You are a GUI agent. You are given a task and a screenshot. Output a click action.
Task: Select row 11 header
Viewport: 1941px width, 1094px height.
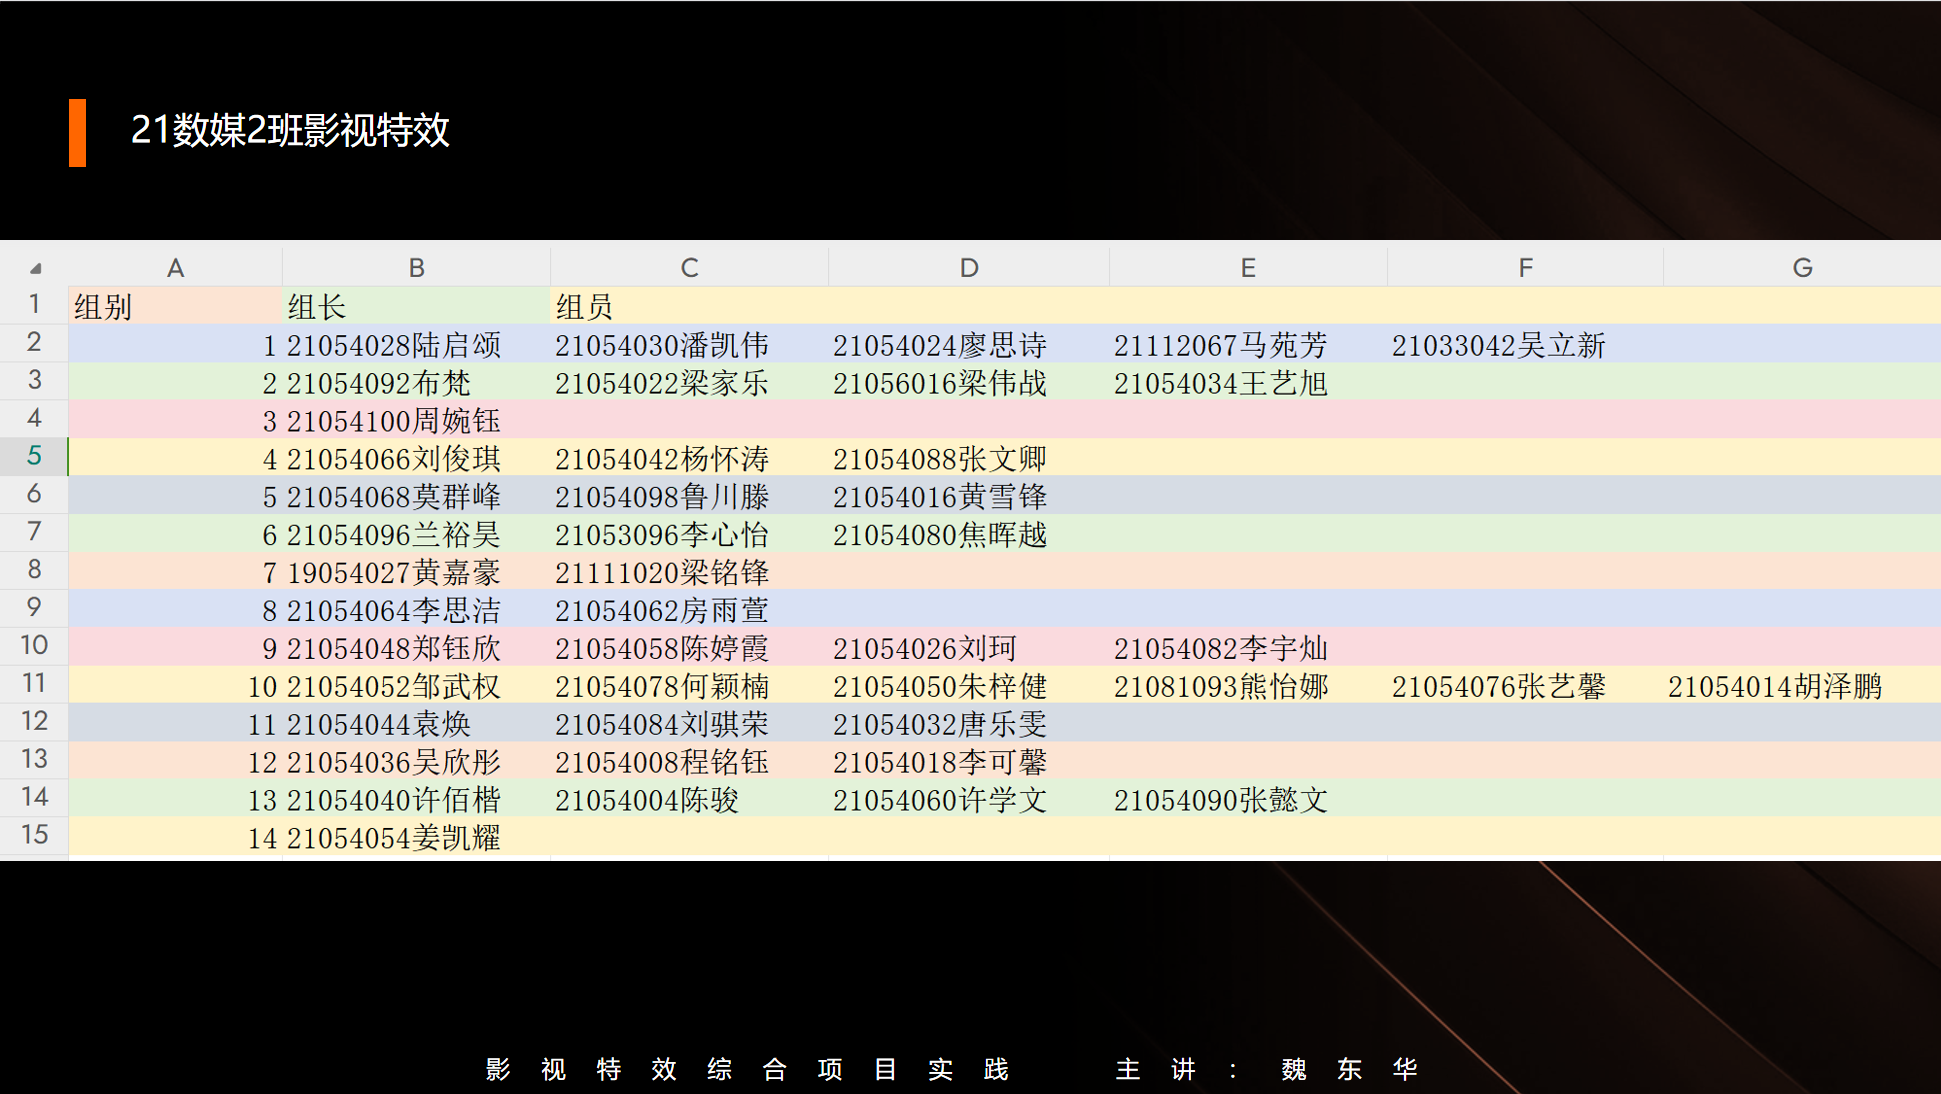34,684
